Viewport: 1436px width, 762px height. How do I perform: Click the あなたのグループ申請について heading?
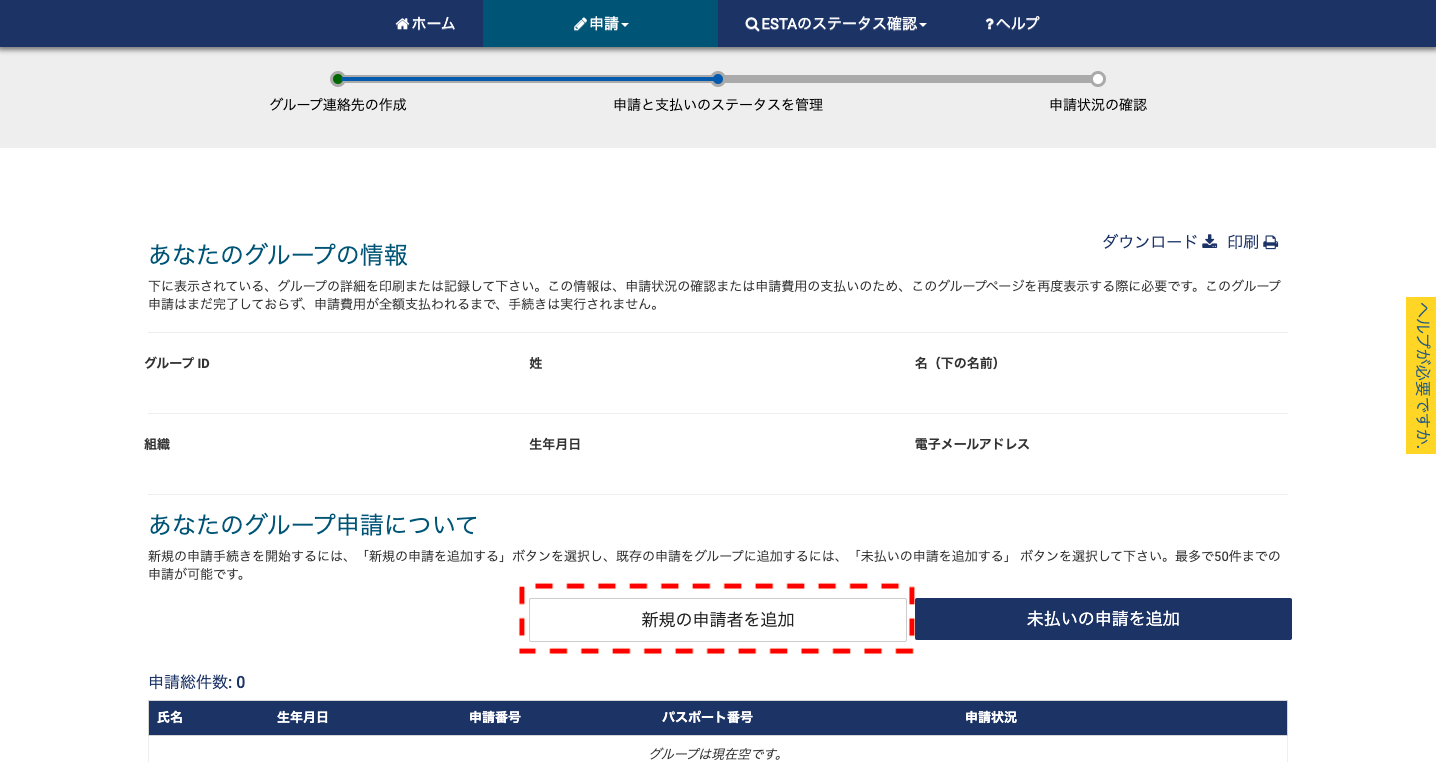(313, 524)
